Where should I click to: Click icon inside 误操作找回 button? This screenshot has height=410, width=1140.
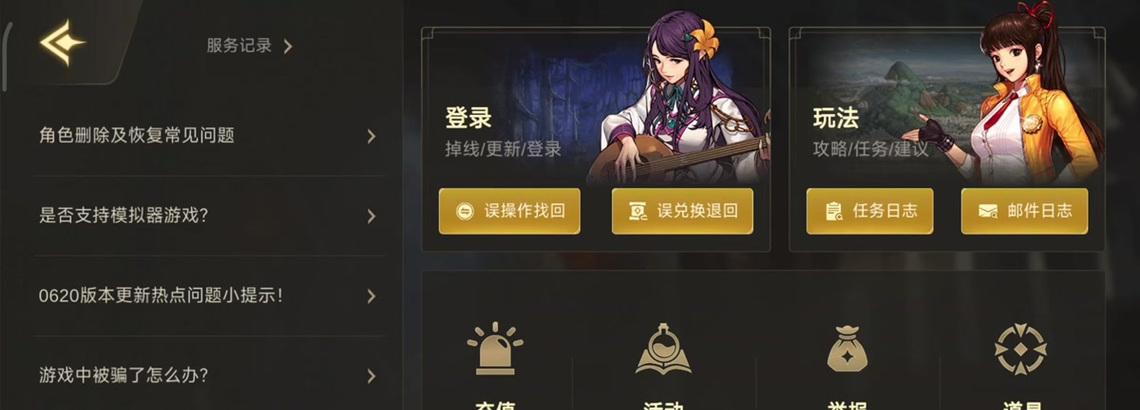coord(465,212)
